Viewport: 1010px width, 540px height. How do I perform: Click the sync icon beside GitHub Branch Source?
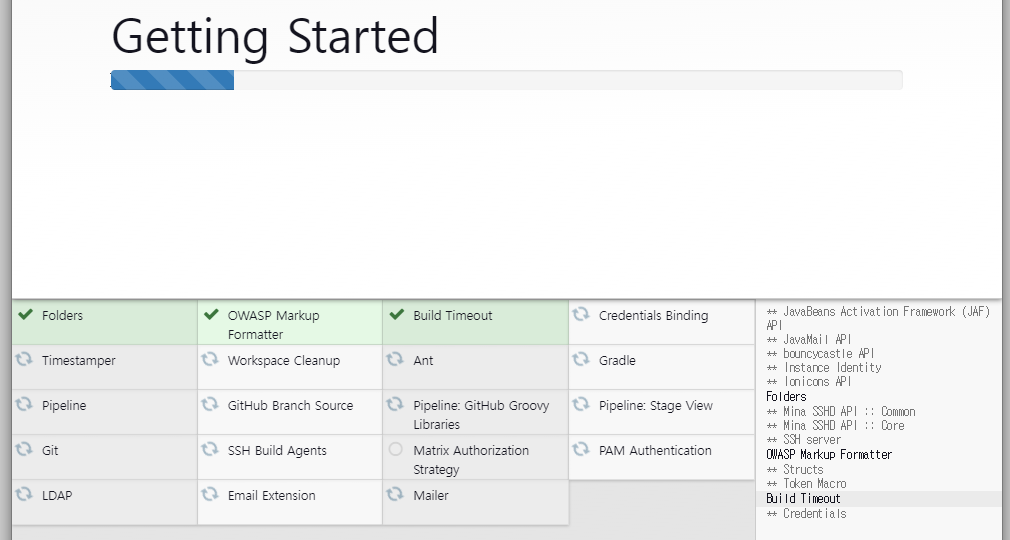[x=210, y=404]
